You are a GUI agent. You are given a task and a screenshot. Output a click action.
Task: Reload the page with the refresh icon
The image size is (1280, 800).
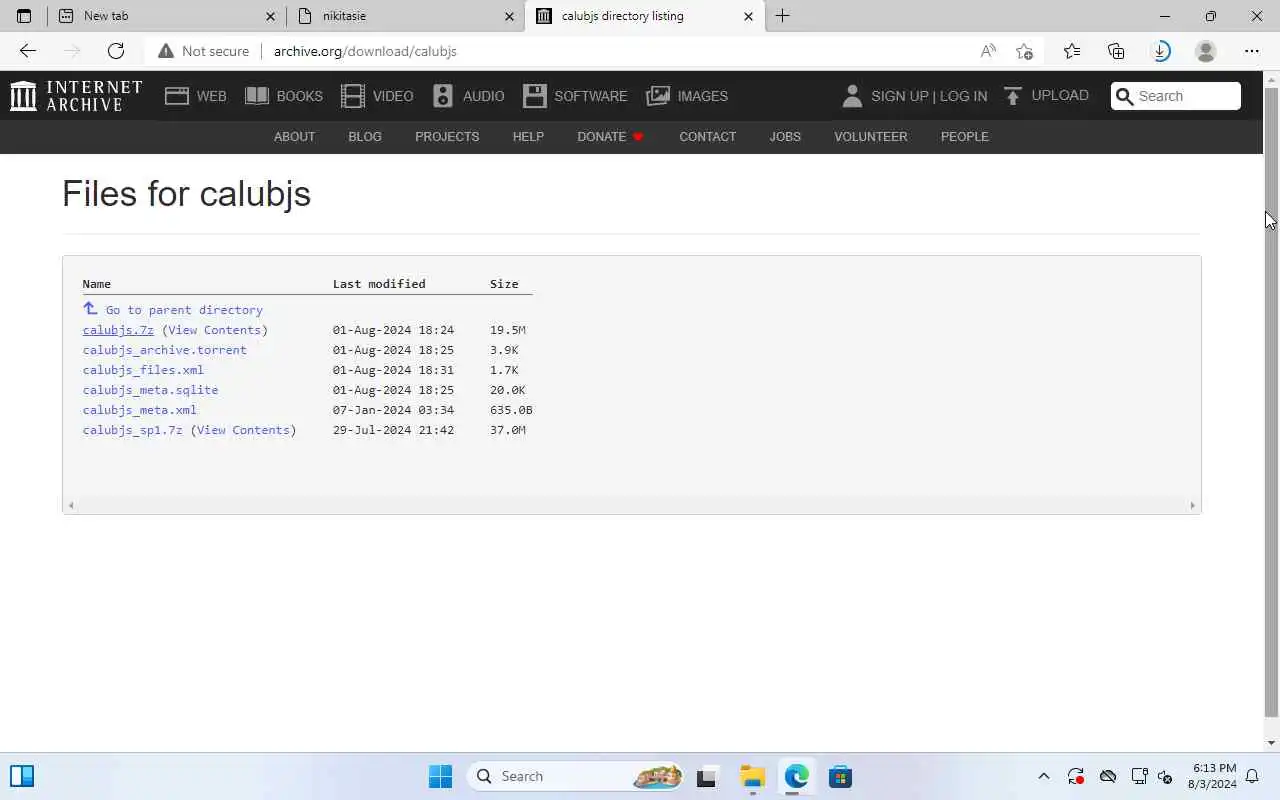(116, 51)
